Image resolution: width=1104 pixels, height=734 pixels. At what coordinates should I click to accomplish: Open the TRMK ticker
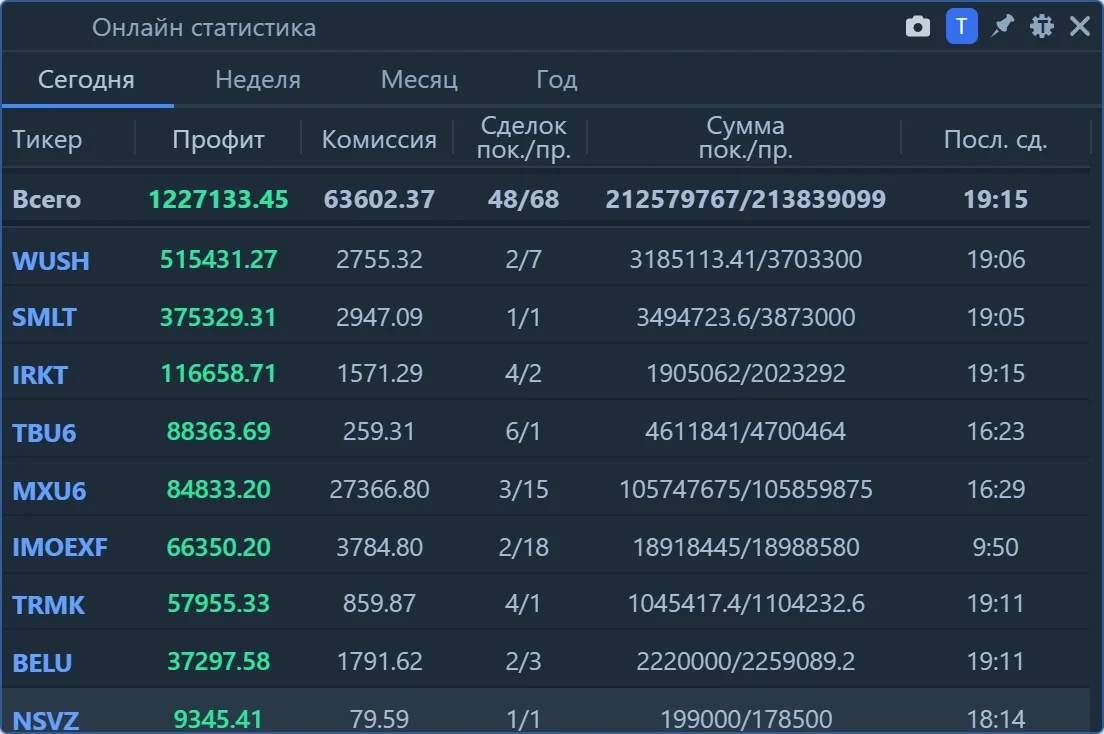[48, 605]
